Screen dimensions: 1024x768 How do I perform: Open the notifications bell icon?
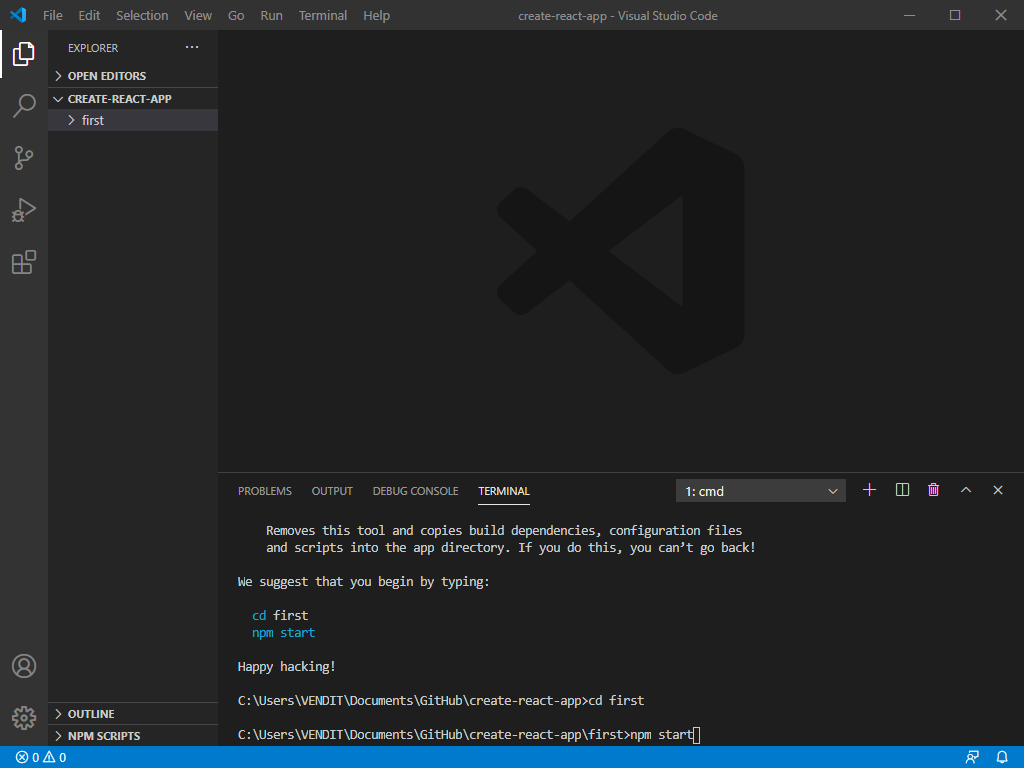[x=1002, y=757]
